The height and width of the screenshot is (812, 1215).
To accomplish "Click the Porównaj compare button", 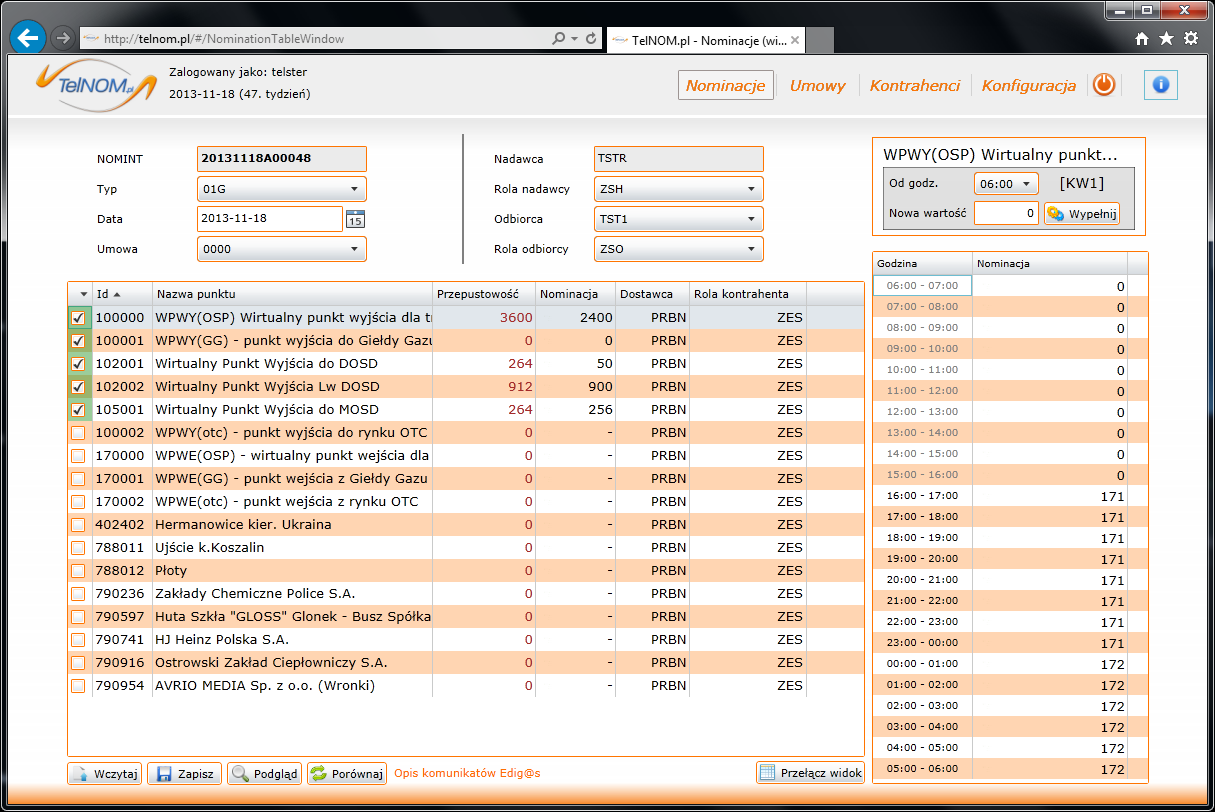I will pyautogui.click(x=347, y=774).
